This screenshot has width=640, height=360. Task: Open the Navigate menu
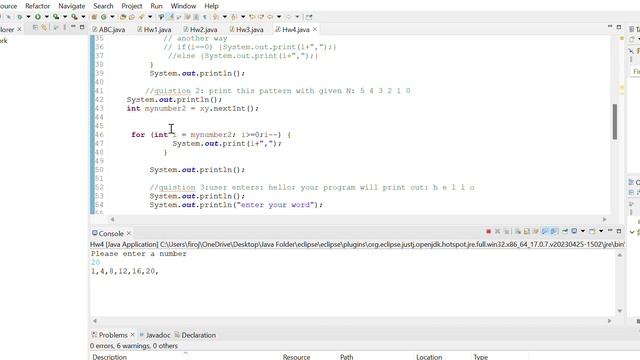pyautogui.click(x=72, y=6)
